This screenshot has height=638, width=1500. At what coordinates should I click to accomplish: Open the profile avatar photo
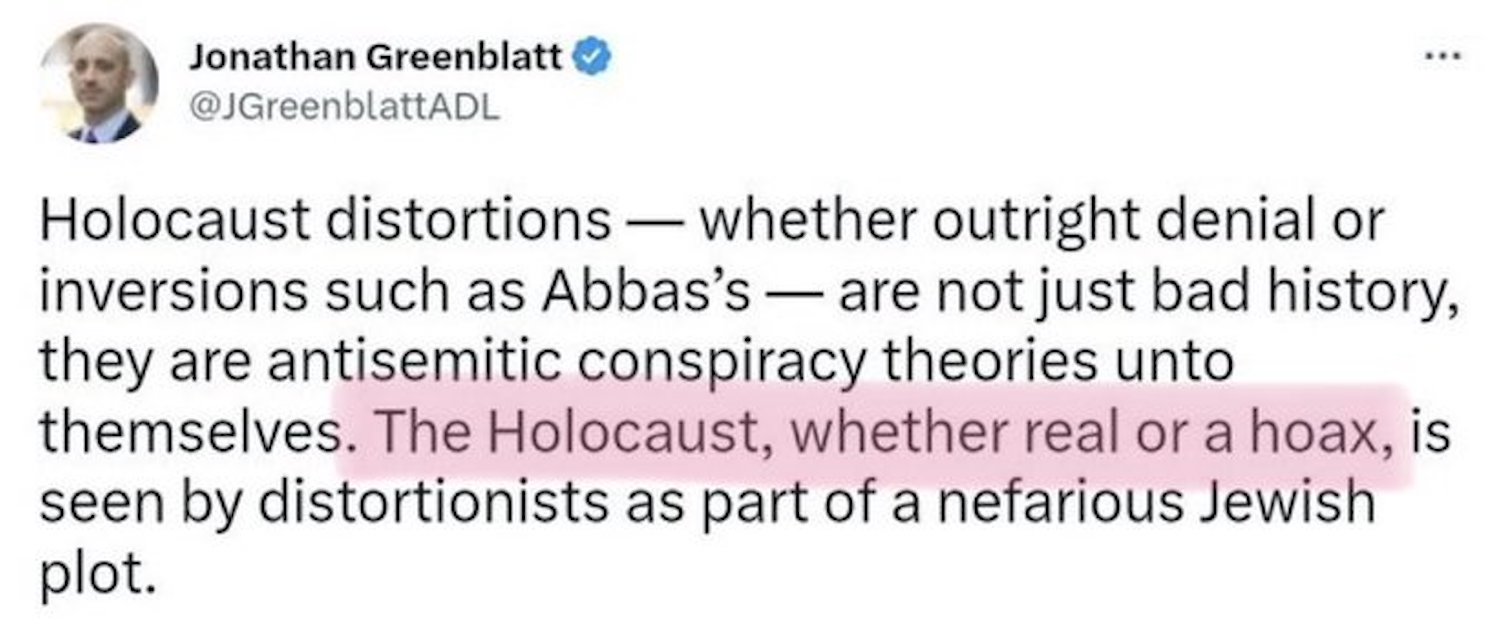[x=99, y=82]
